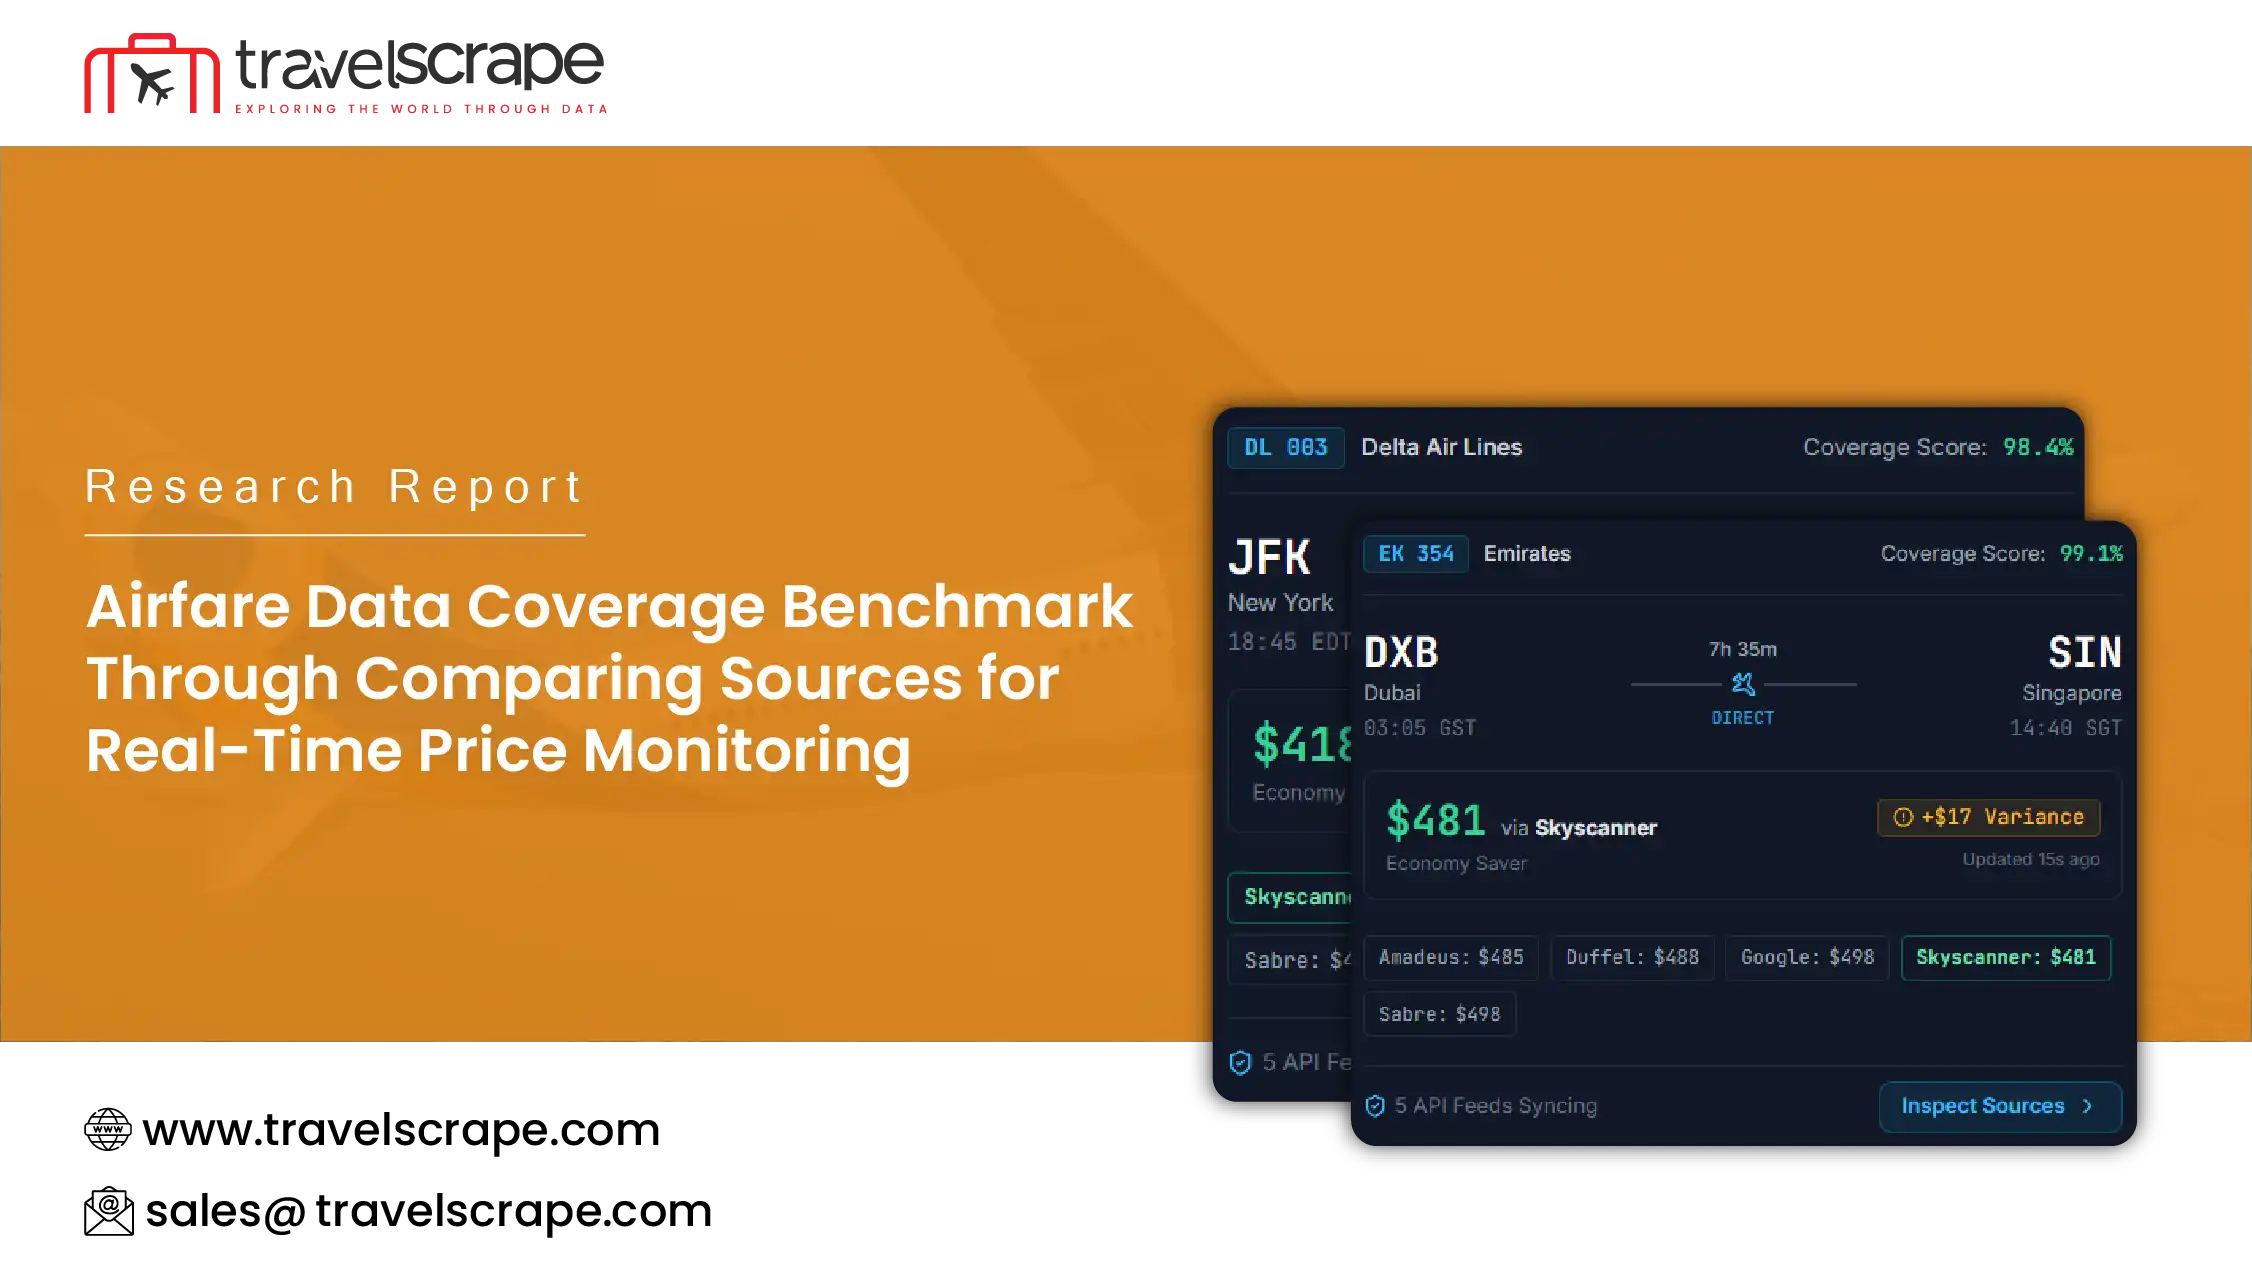Click the 98.4% coverage score value
Image resolution: width=2252 pixels, height=1269 pixels.
pos(2038,447)
